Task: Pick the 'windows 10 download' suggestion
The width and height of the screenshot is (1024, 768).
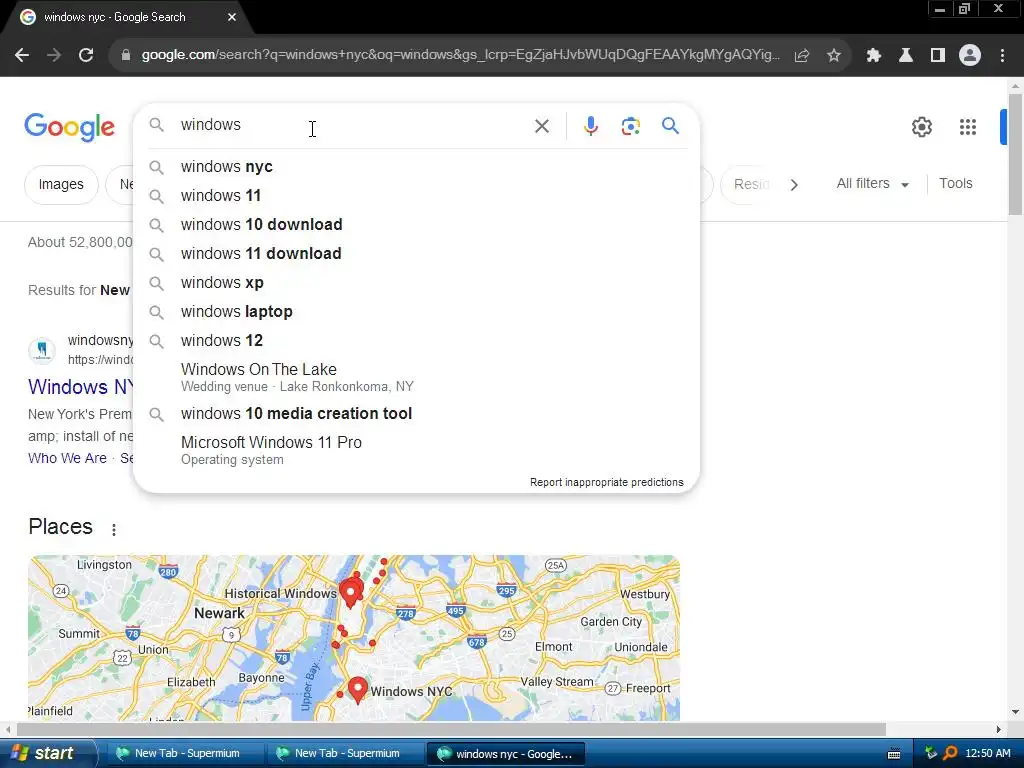Action: coord(416,225)
